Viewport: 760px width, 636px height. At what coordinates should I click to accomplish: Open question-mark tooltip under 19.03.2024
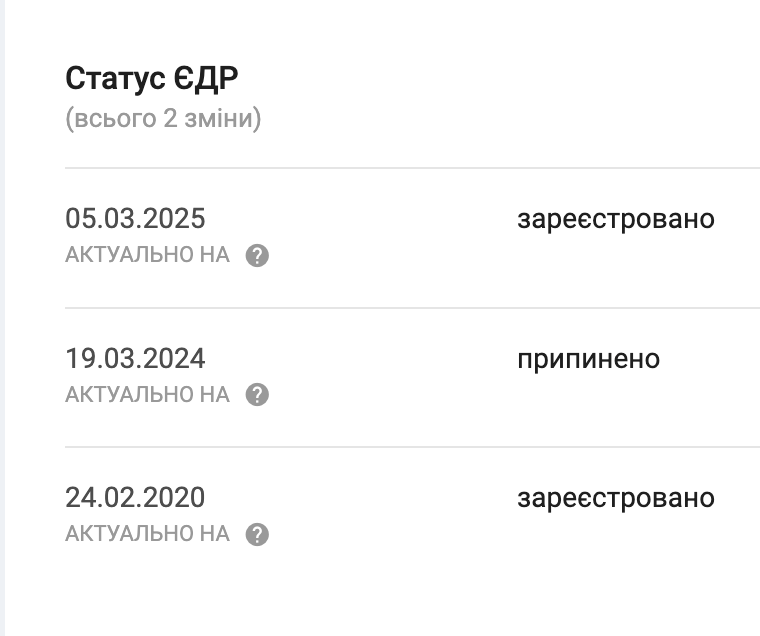click(257, 395)
